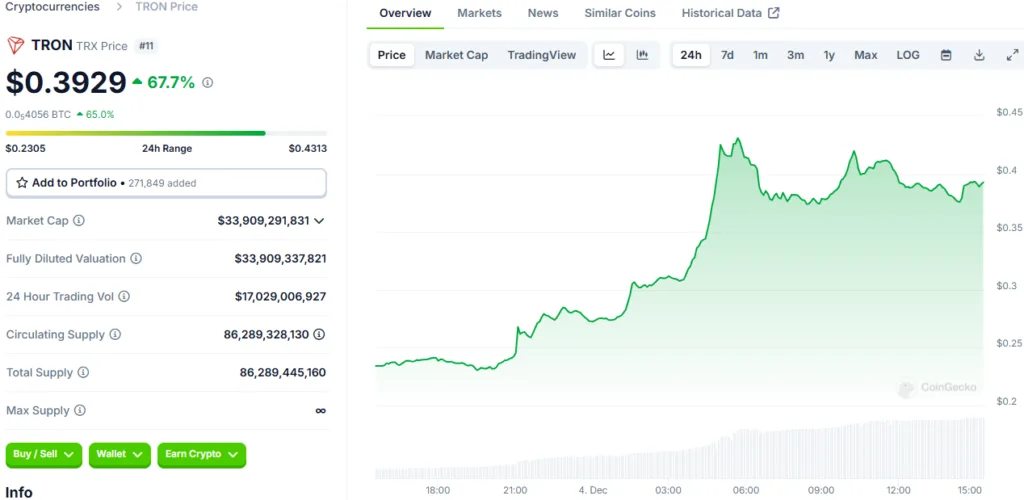Select the 7d time range
The image size is (1024, 500).
(727, 55)
